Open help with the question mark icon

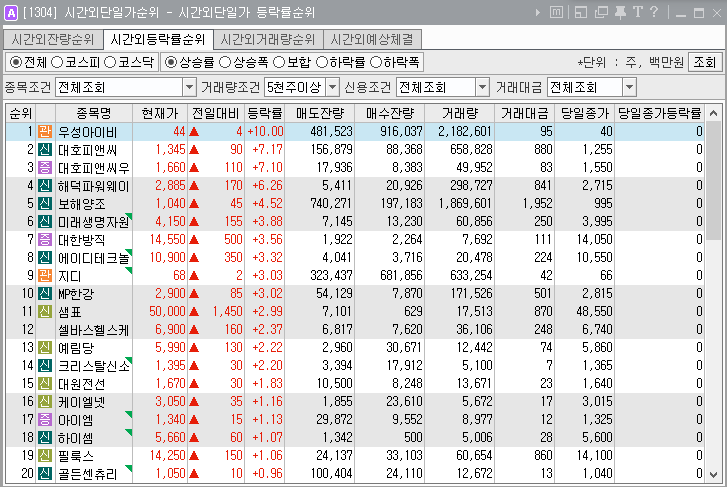point(654,12)
